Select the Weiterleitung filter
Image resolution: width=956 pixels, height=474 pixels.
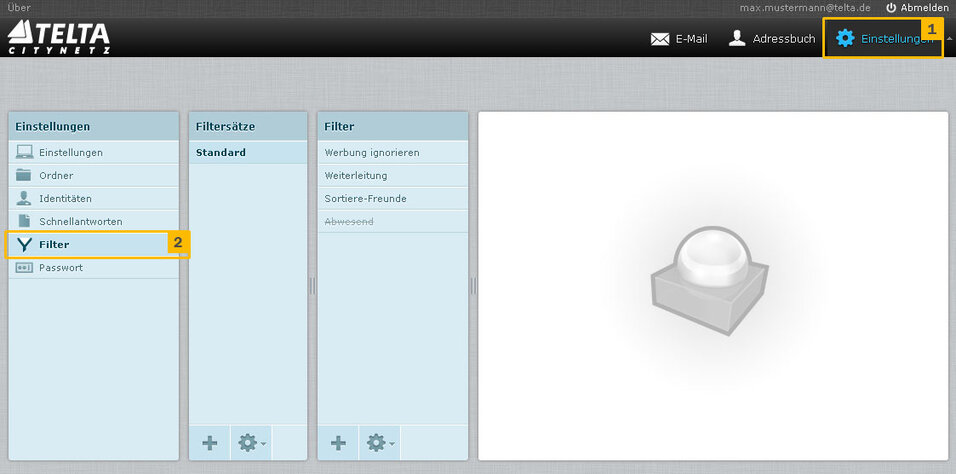point(393,176)
